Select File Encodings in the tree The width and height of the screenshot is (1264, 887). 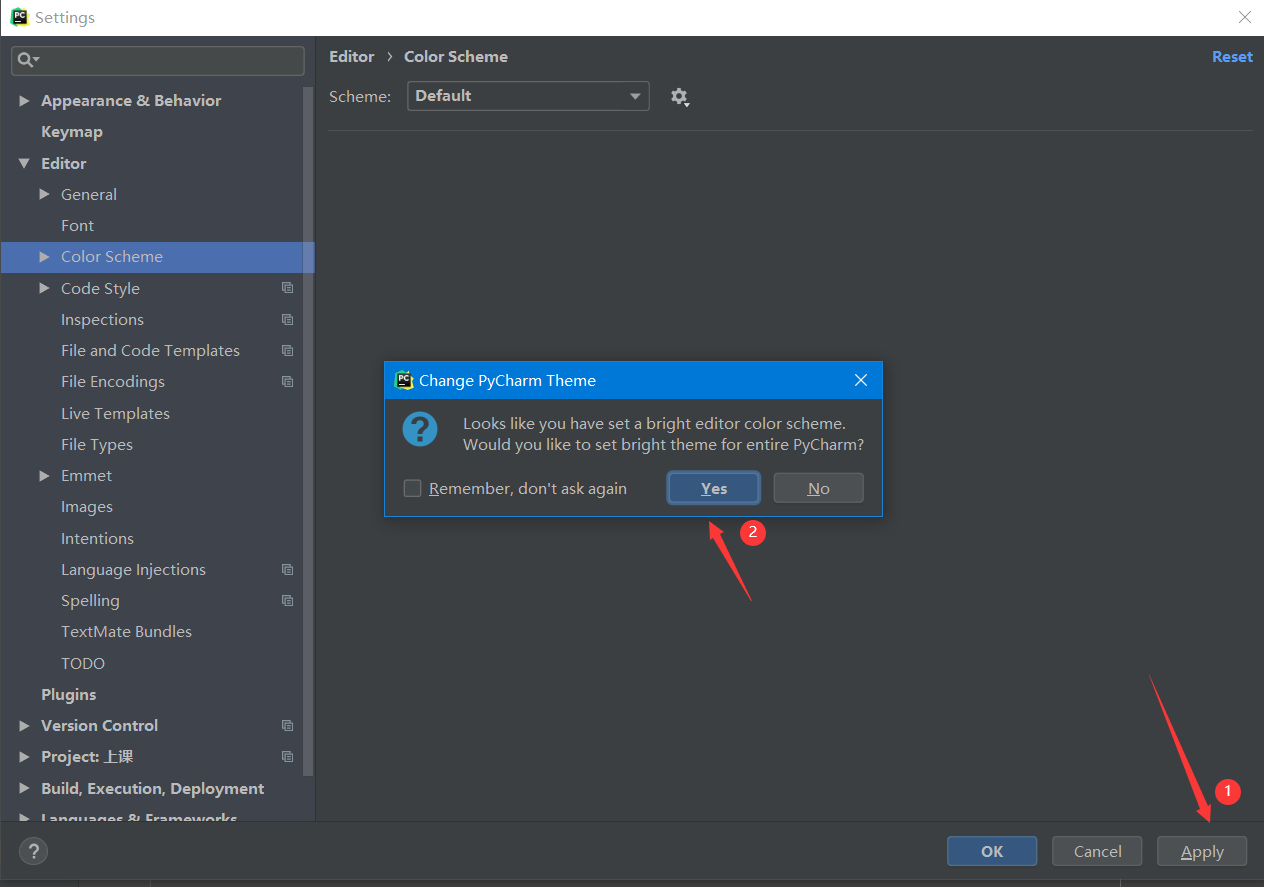pyautogui.click(x=113, y=382)
